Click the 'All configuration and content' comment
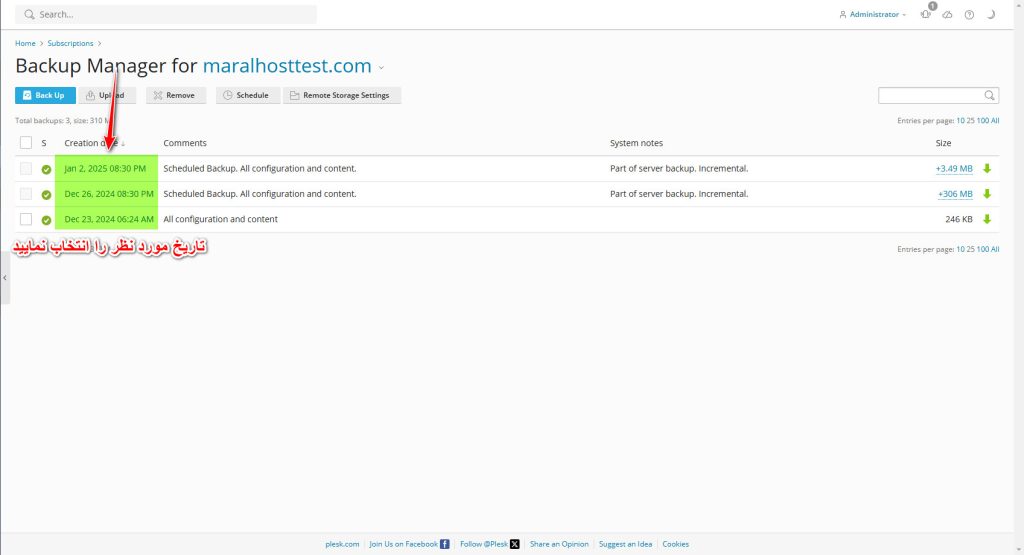 pyautogui.click(x=220, y=219)
